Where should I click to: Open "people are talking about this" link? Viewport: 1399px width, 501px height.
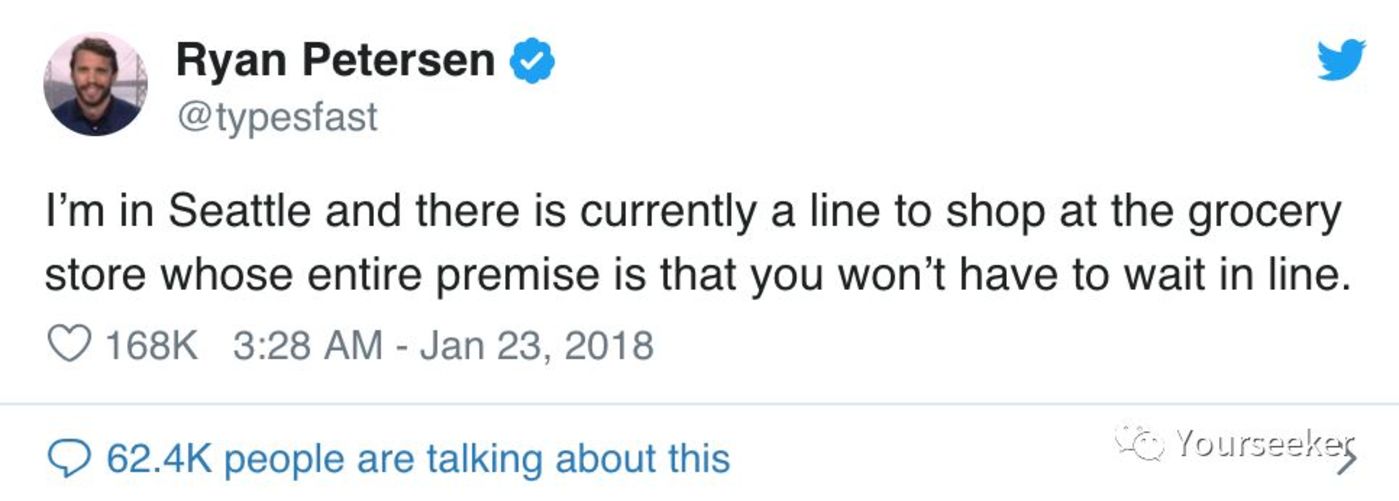[484, 459]
